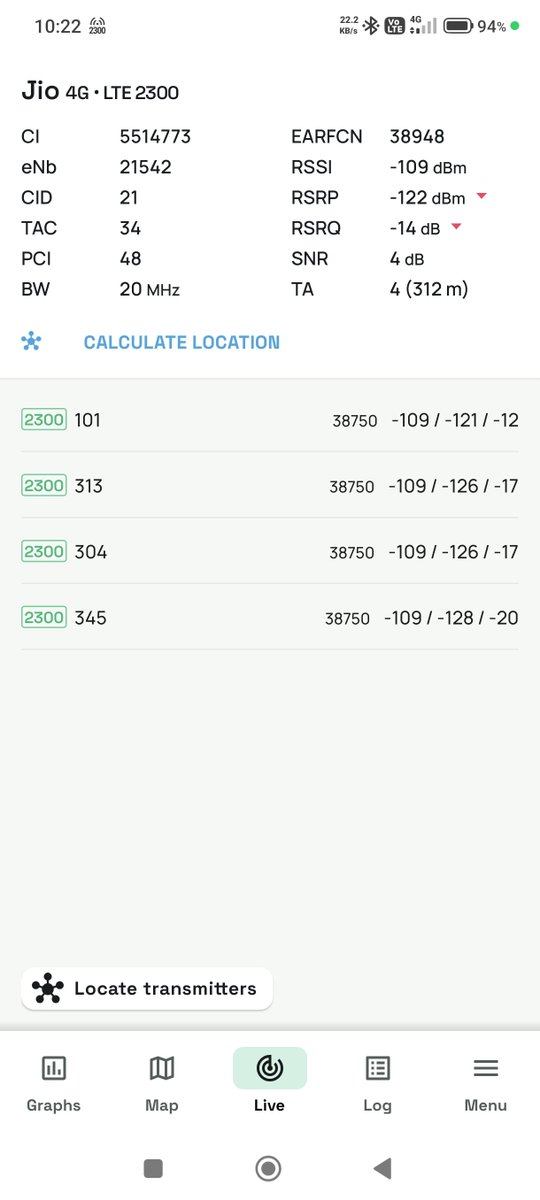Tap the triangulation icon beside Calculate Location
Viewport: 540px width, 1200px height.
(31, 342)
